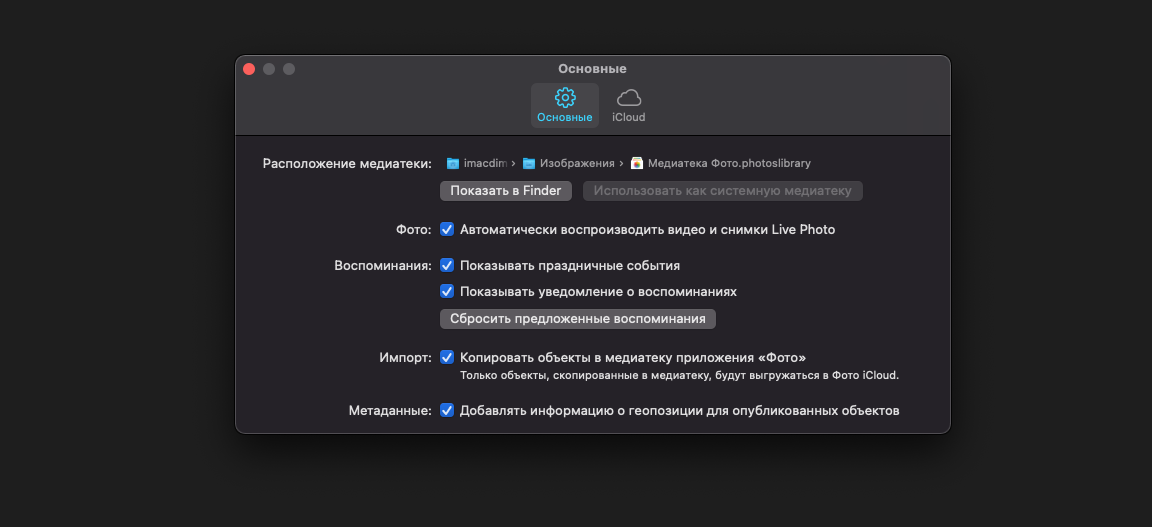
Task: Toggle geolocation info for published items checkbox
Action: tap(447, 410)
